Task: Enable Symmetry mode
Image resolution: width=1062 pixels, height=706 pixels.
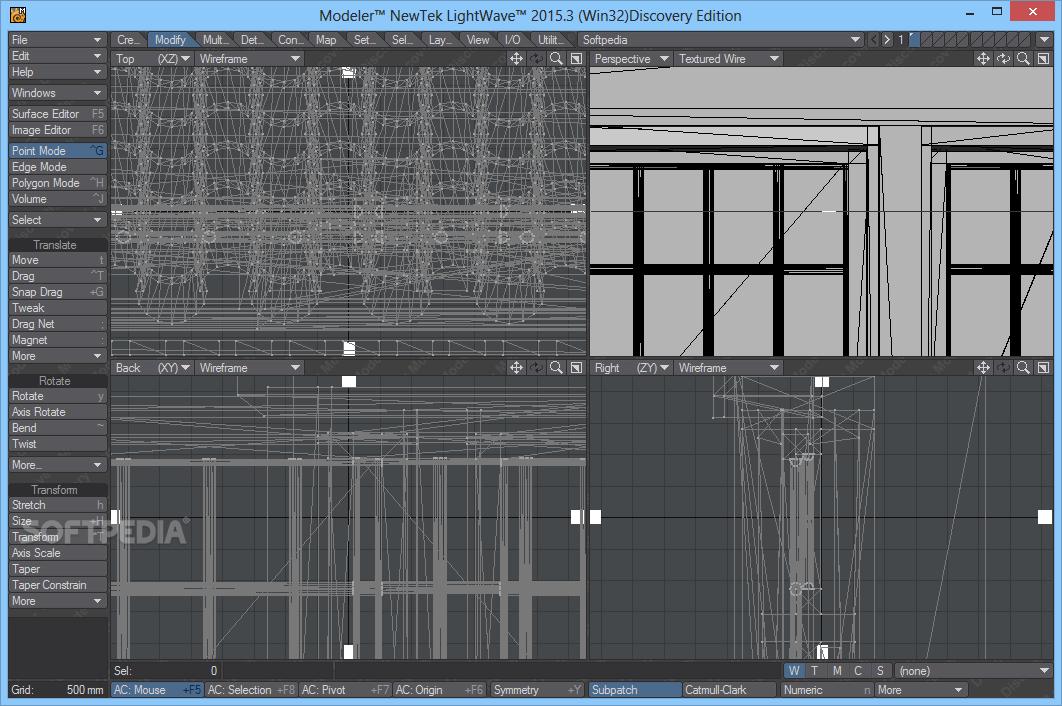Action: coord(537,690)
